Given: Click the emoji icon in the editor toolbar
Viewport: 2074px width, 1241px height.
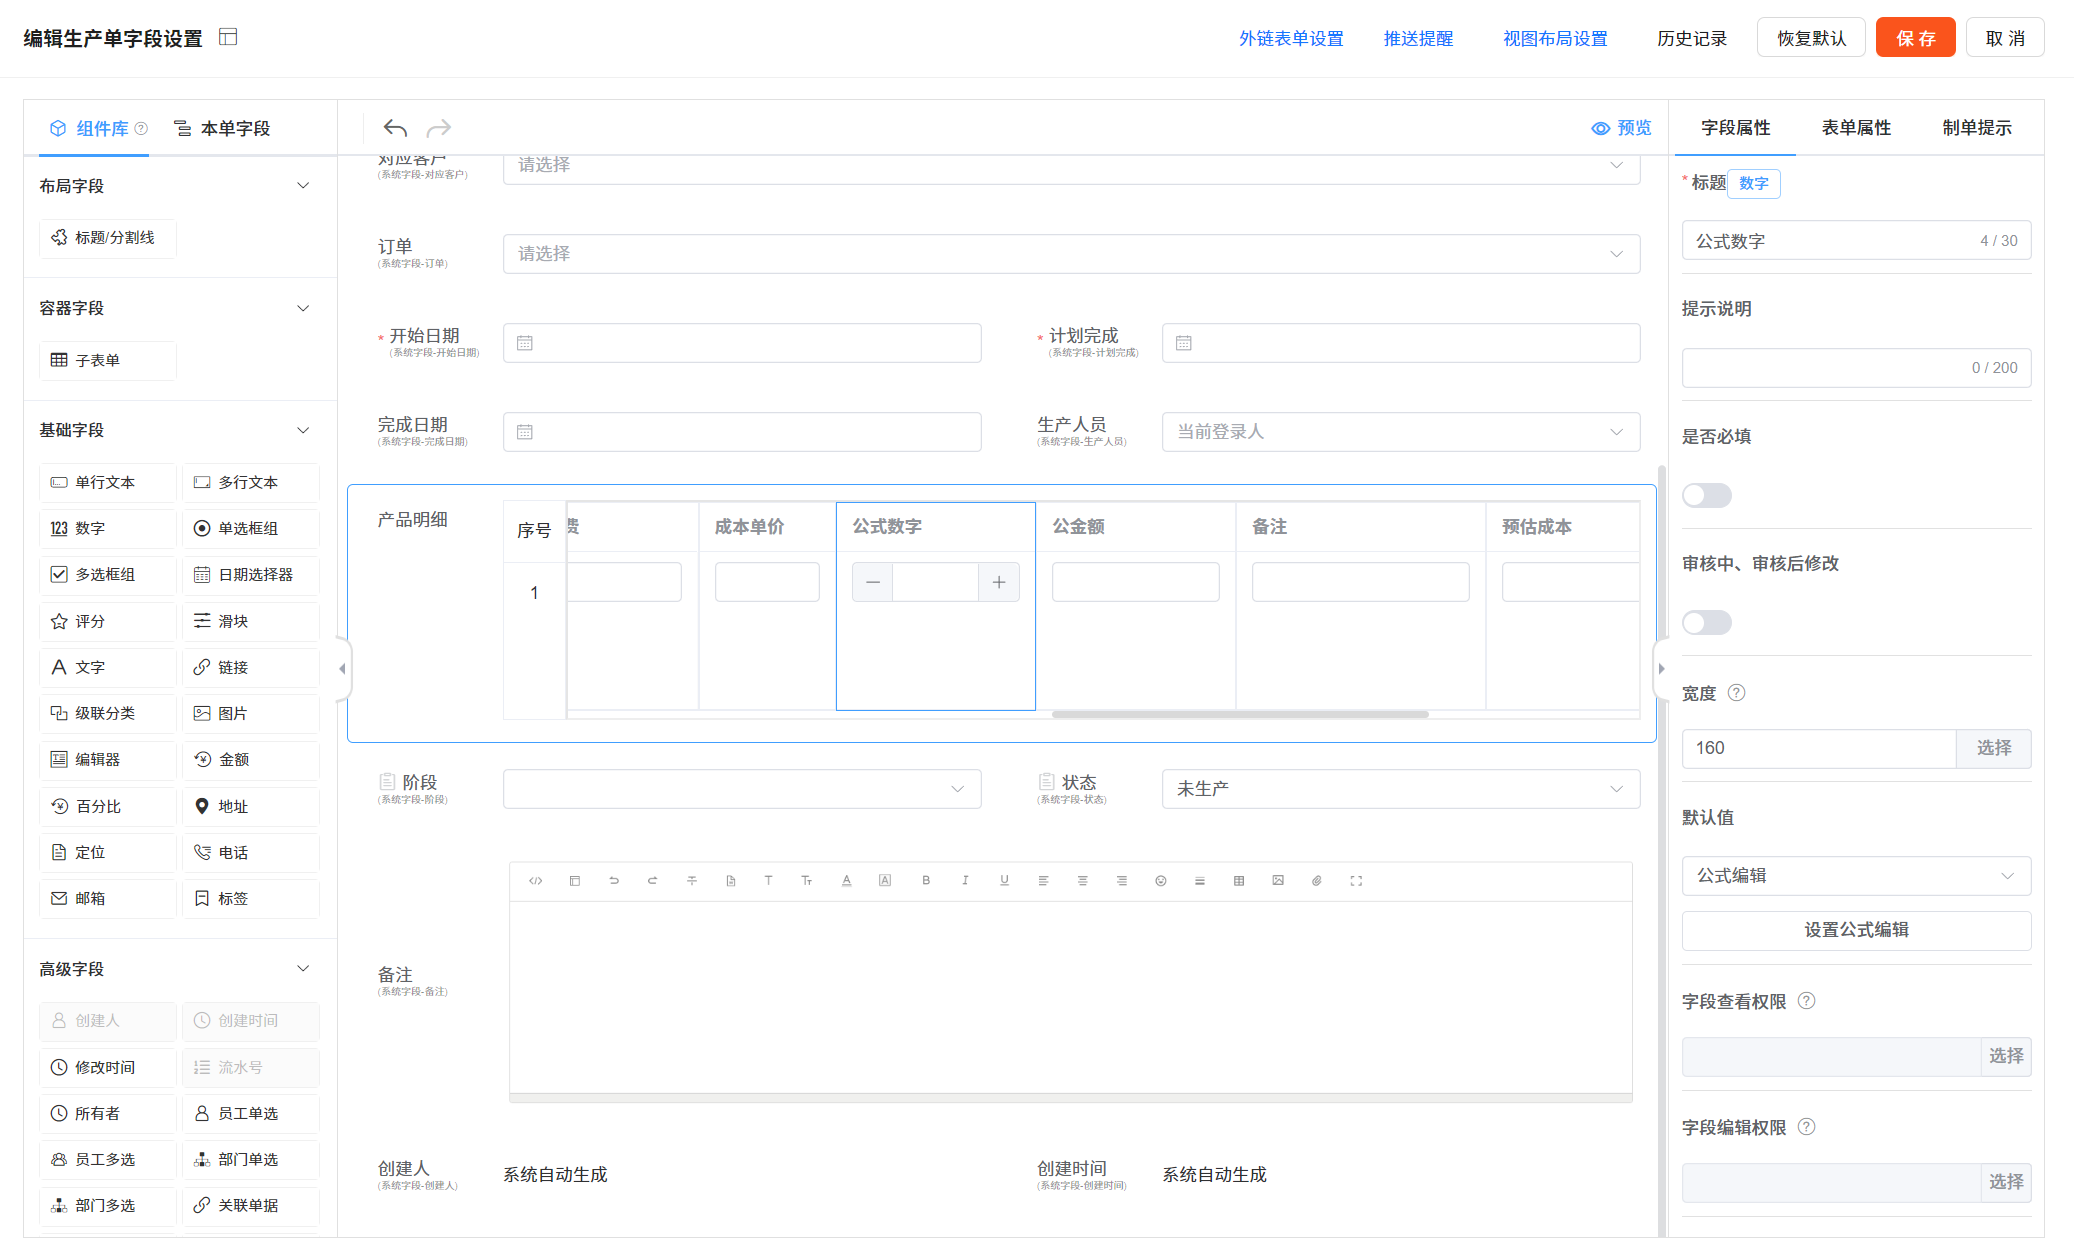Looking at the screenshot, I should 1161,881.
